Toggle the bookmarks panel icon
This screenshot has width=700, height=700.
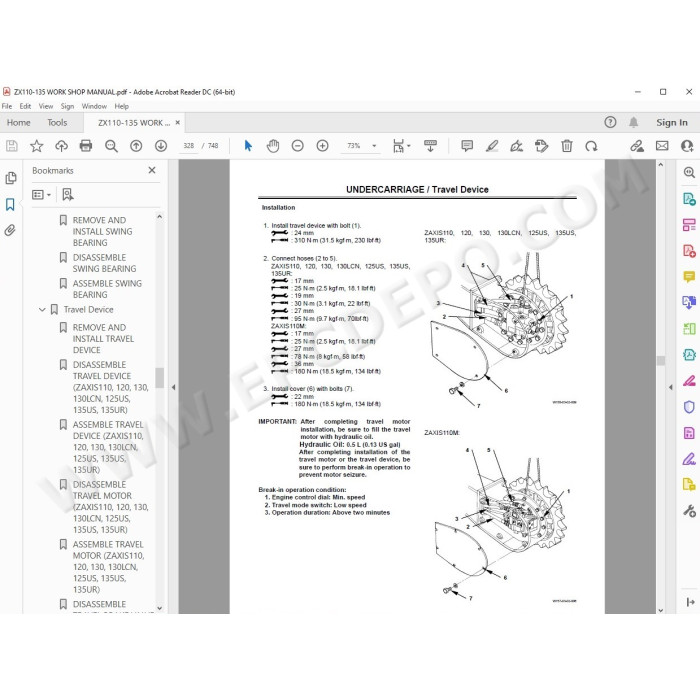coord(10,204)
